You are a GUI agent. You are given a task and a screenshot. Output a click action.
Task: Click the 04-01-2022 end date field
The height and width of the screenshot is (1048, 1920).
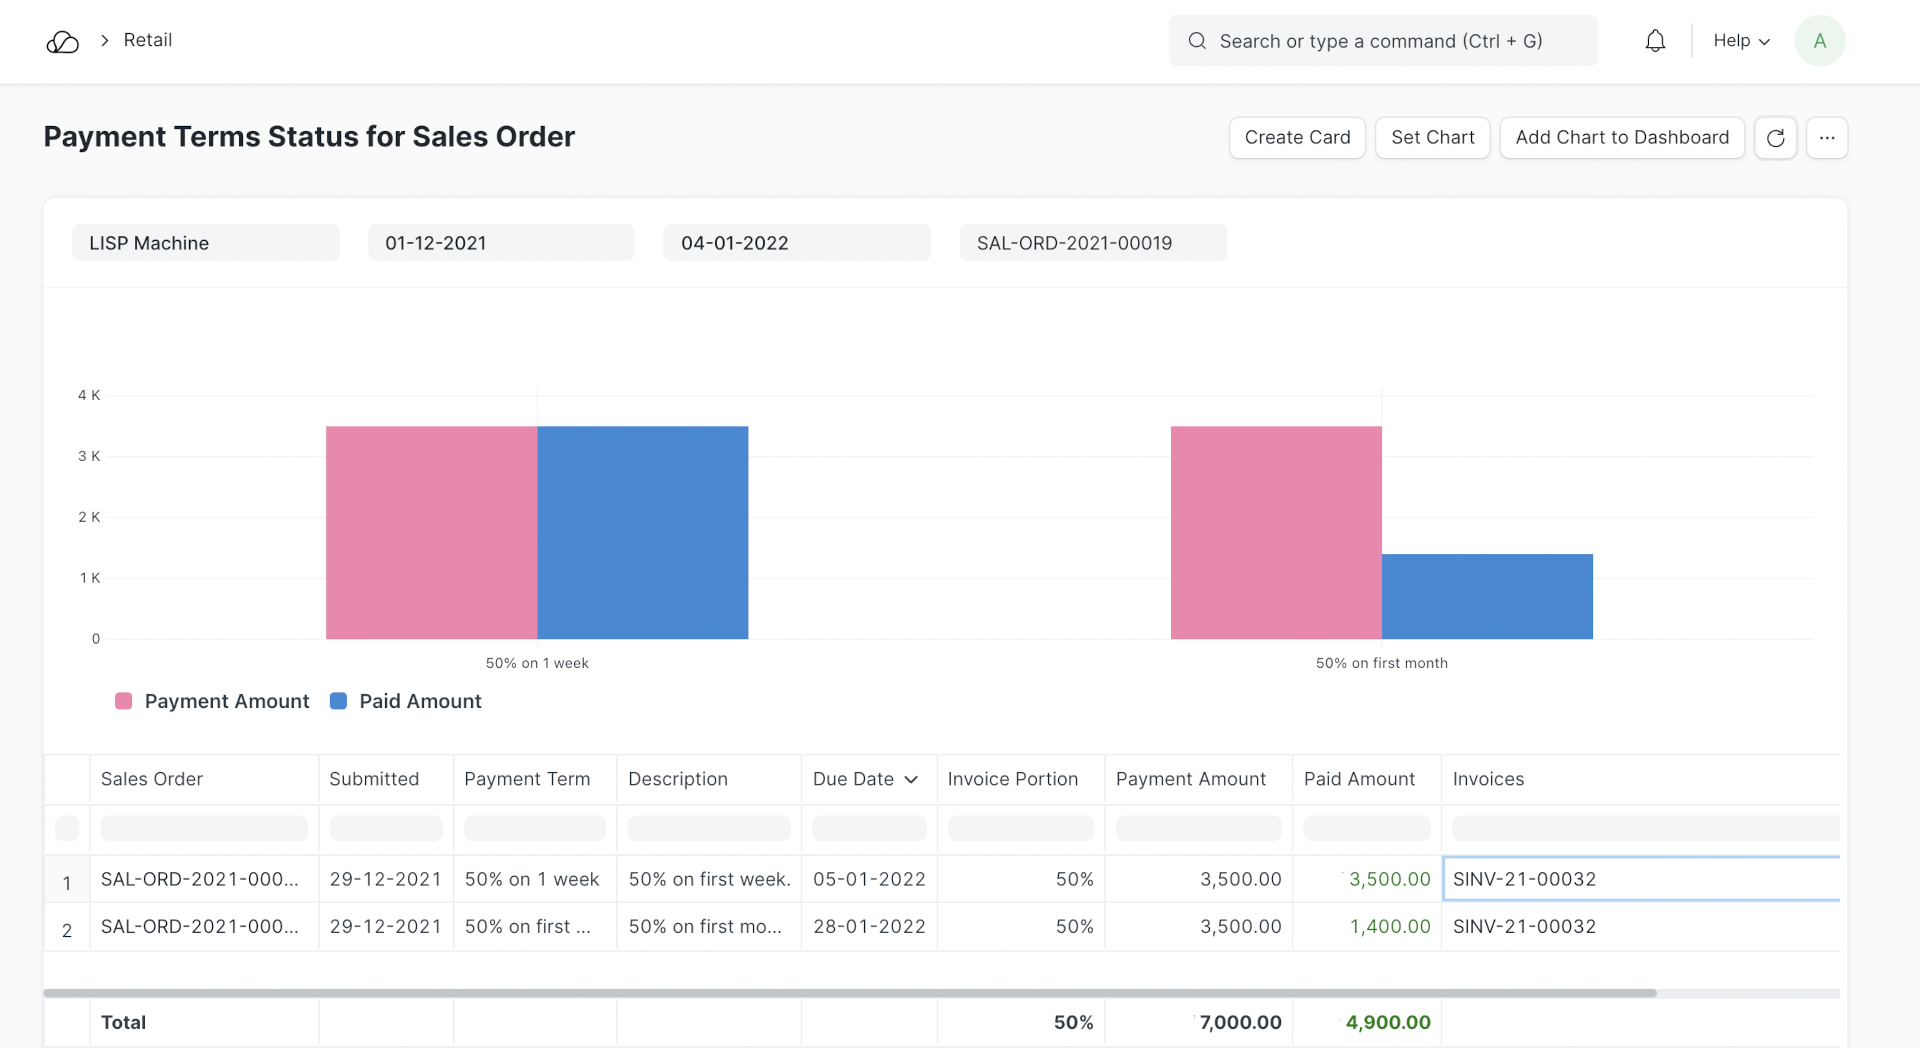[796, 243]
